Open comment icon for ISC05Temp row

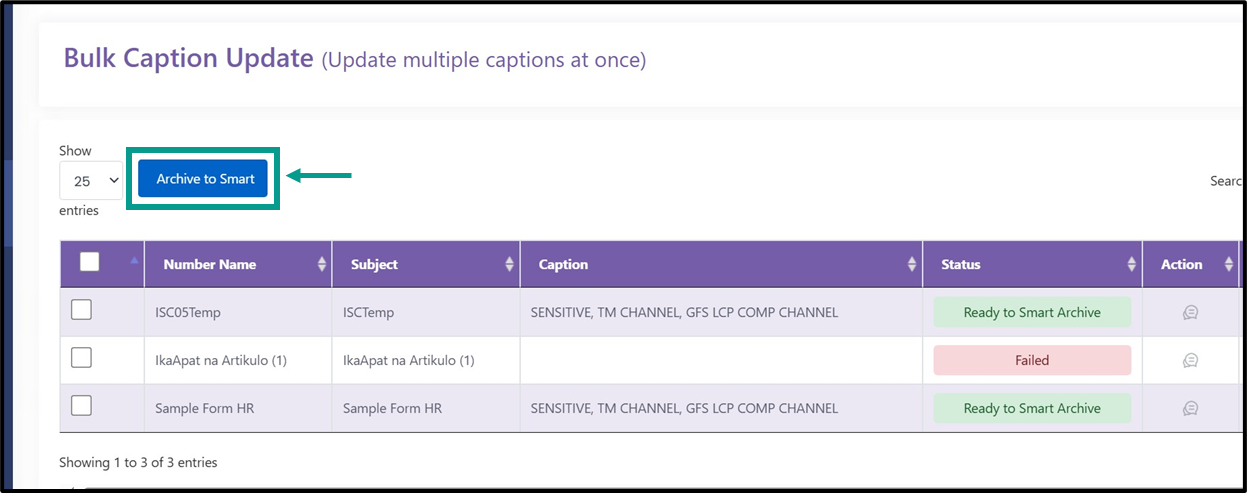pos(1190,312)
